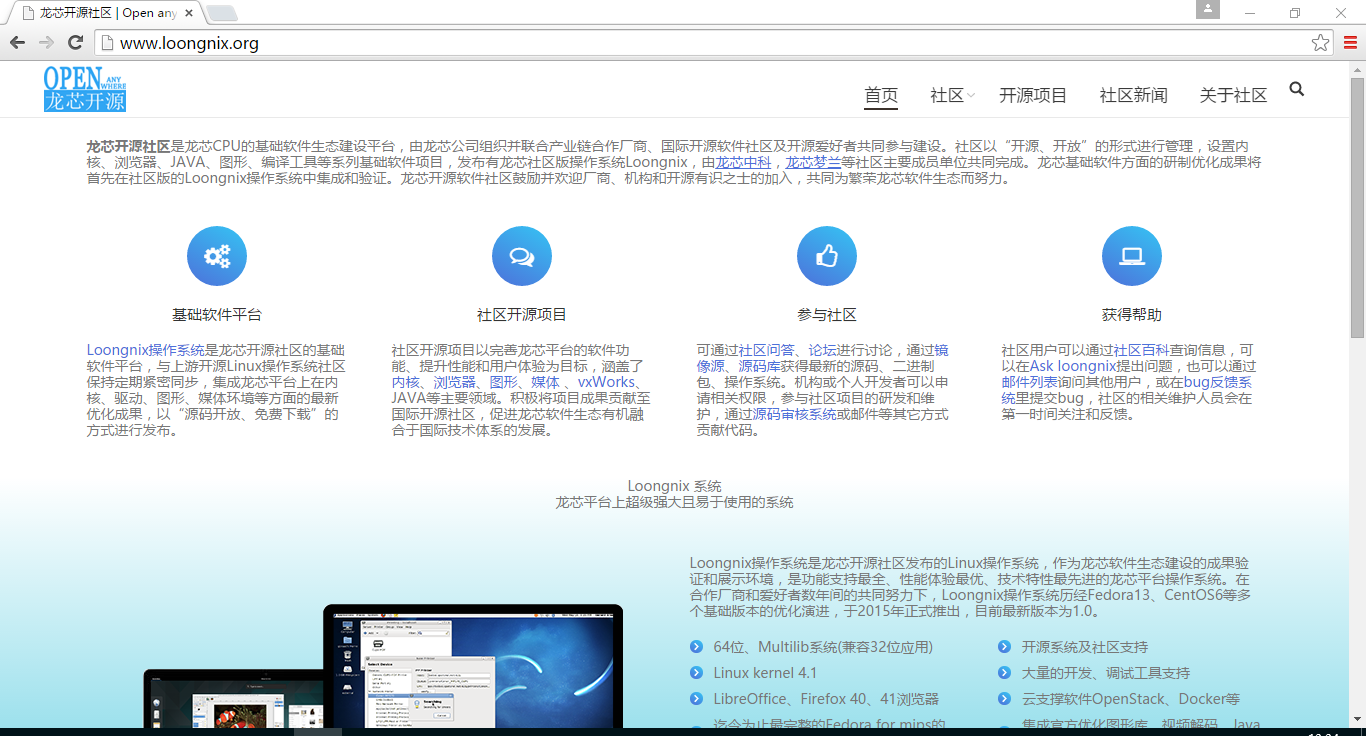This screenshot has height=736, width=1366.
Task: Click the thumbs-up icon above 参与社区
Action: (x=827, y=256)
